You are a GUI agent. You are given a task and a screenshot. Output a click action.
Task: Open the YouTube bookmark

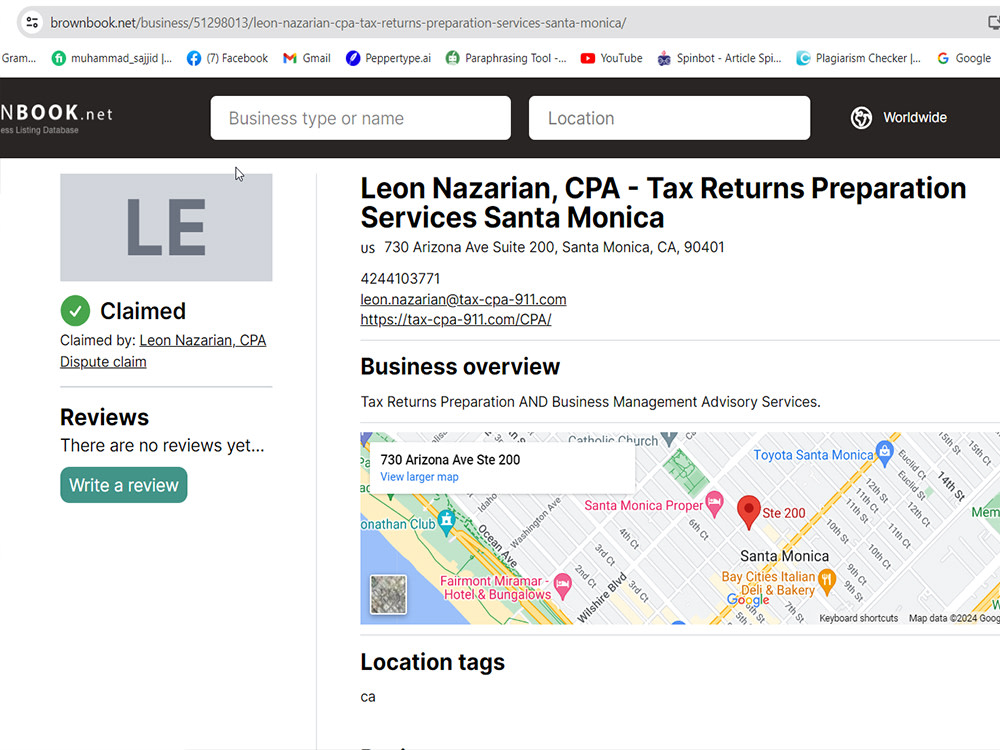pyautogui.click(x=611, y=58)
